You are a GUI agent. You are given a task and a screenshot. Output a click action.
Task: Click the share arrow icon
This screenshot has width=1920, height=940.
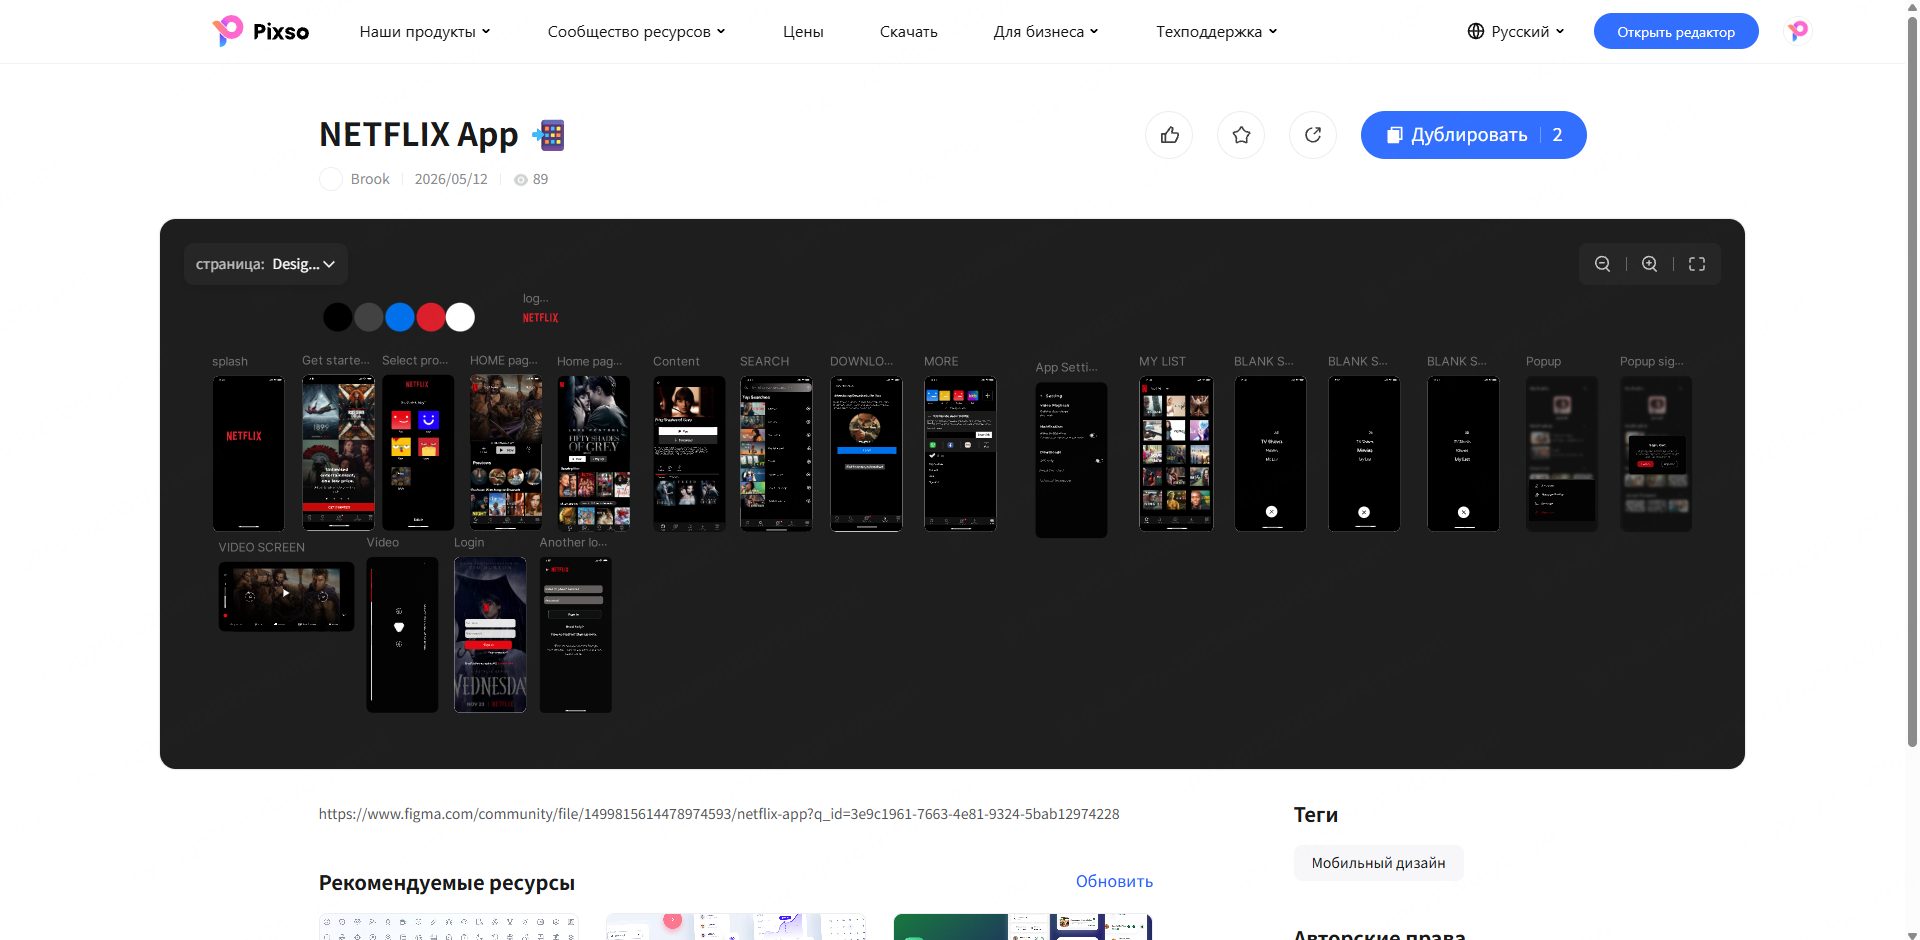1313,135
